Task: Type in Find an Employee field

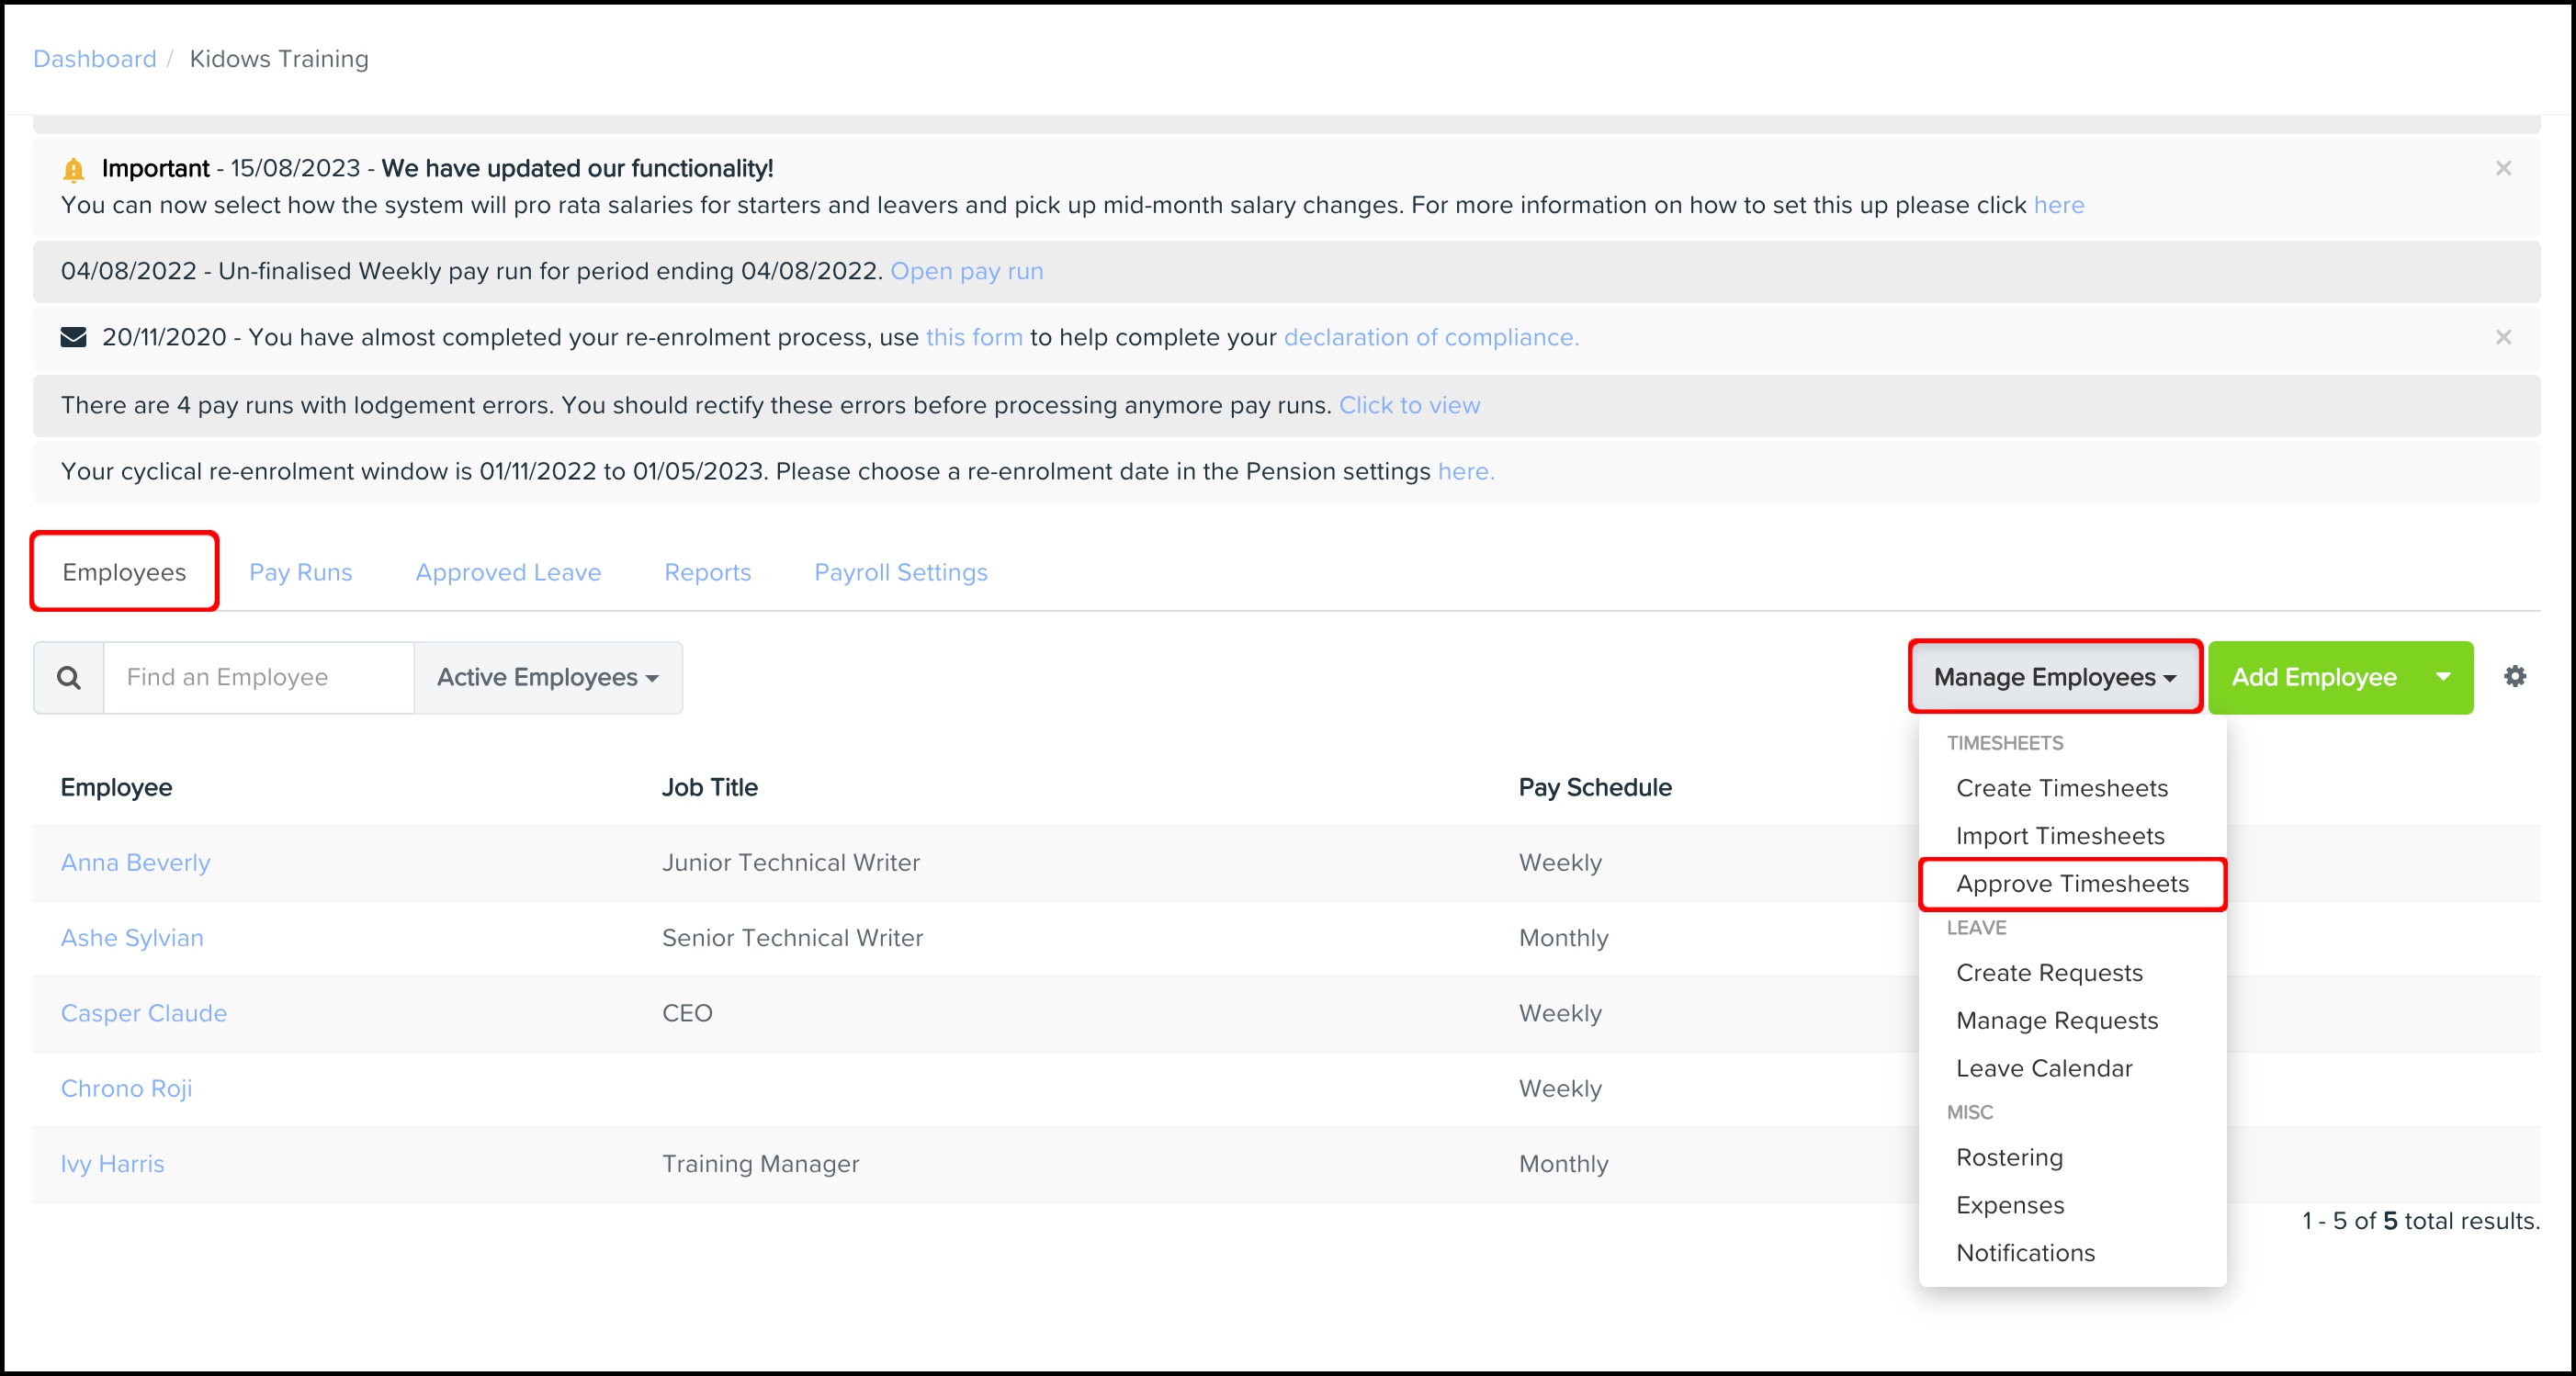Action: [258, 677]
